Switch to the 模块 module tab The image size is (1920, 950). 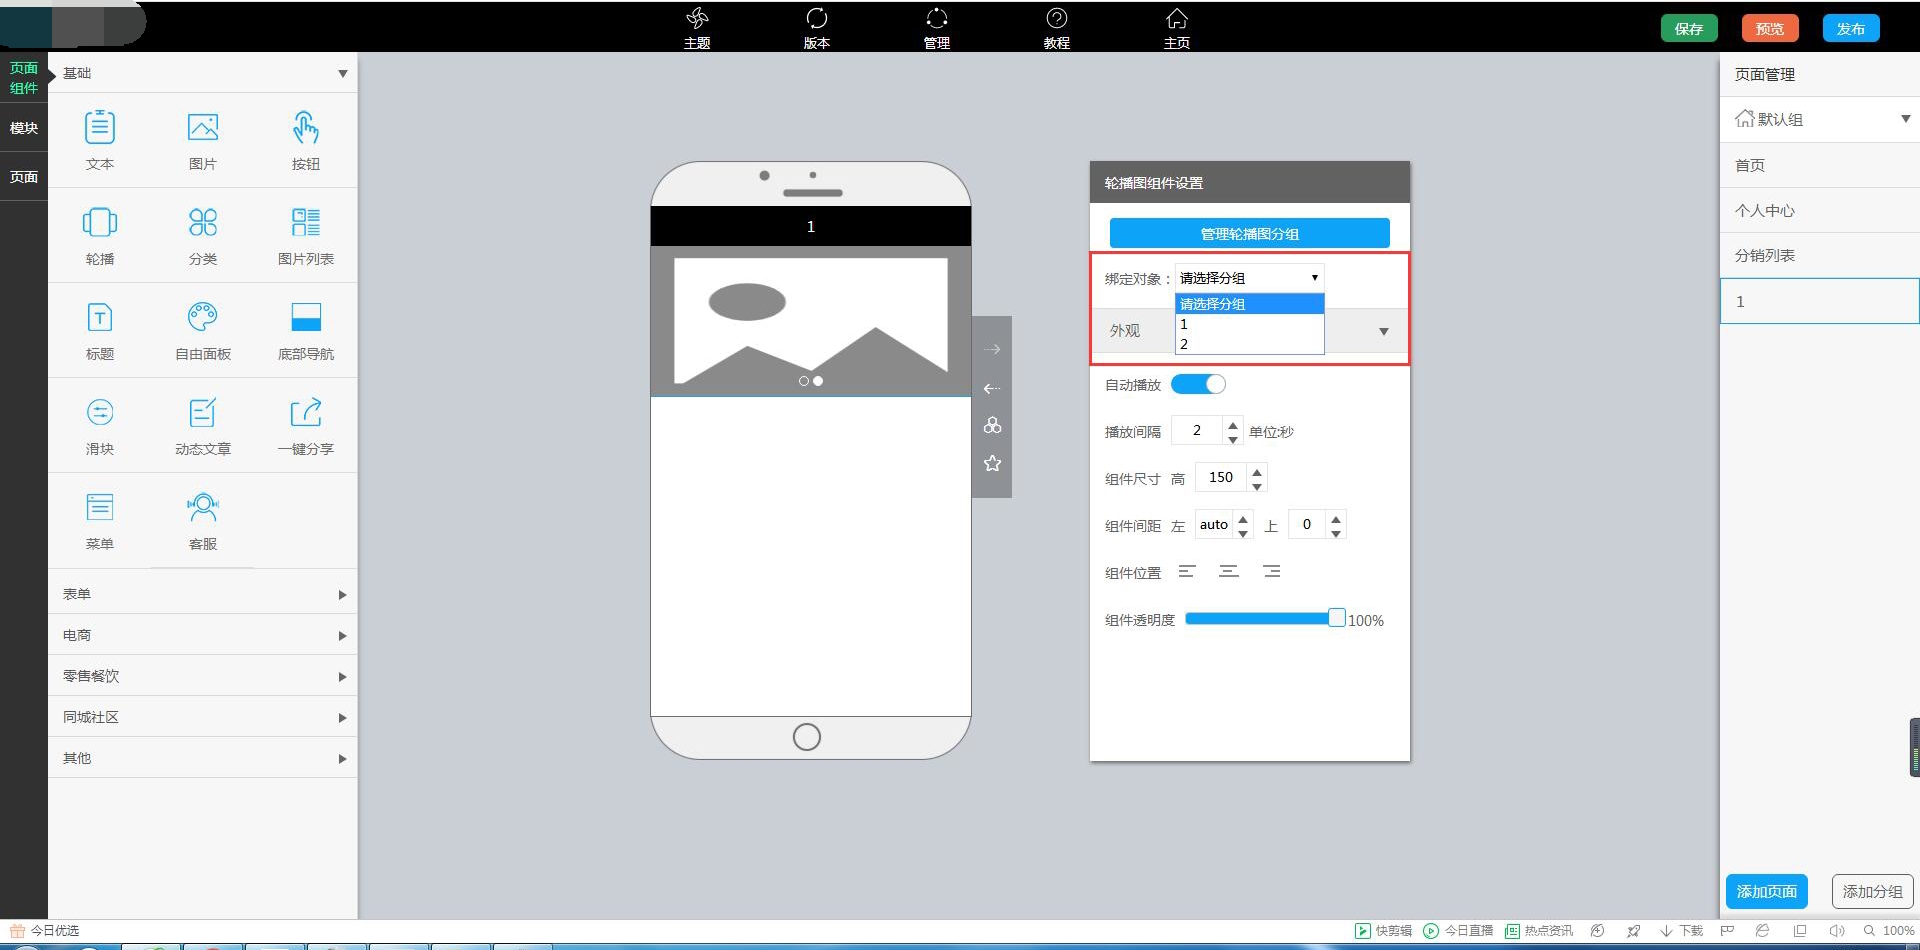click(24, 128)
